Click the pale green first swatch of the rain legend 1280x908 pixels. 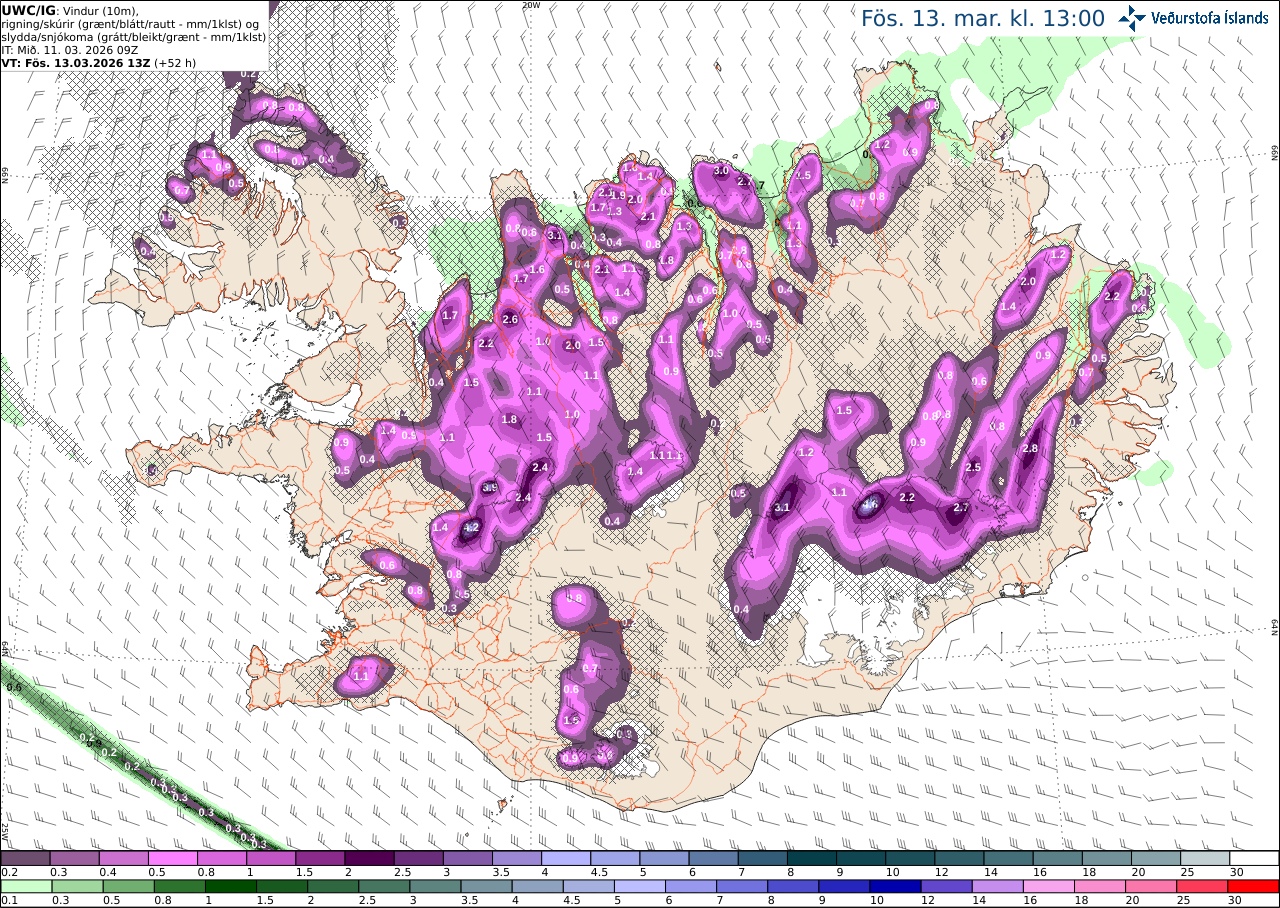tap(25, 886)
